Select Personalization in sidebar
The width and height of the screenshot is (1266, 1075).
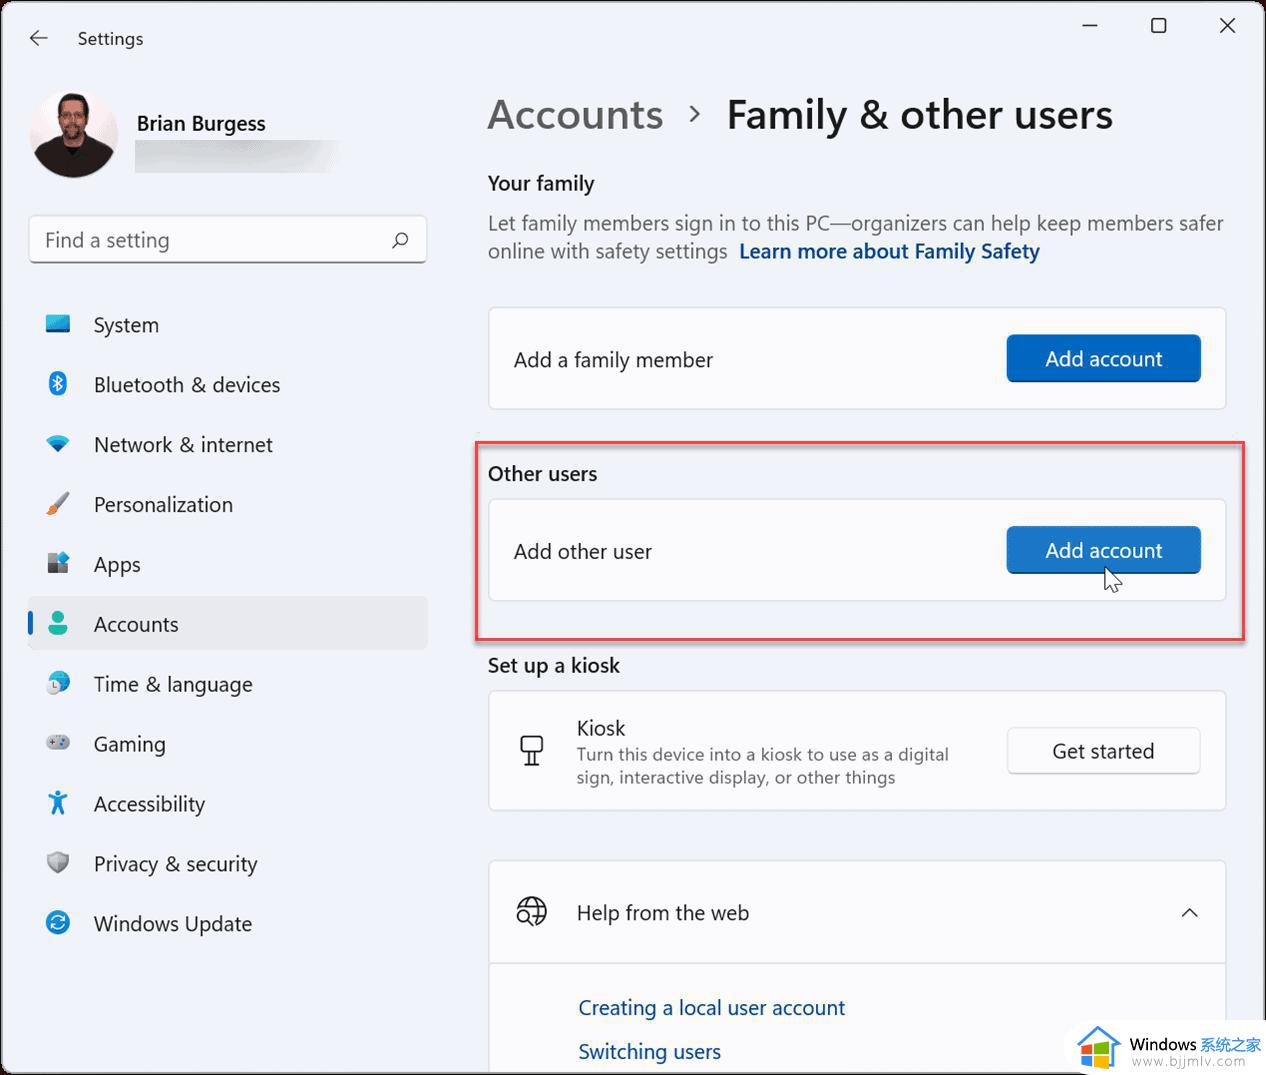(x=228, y=505)
